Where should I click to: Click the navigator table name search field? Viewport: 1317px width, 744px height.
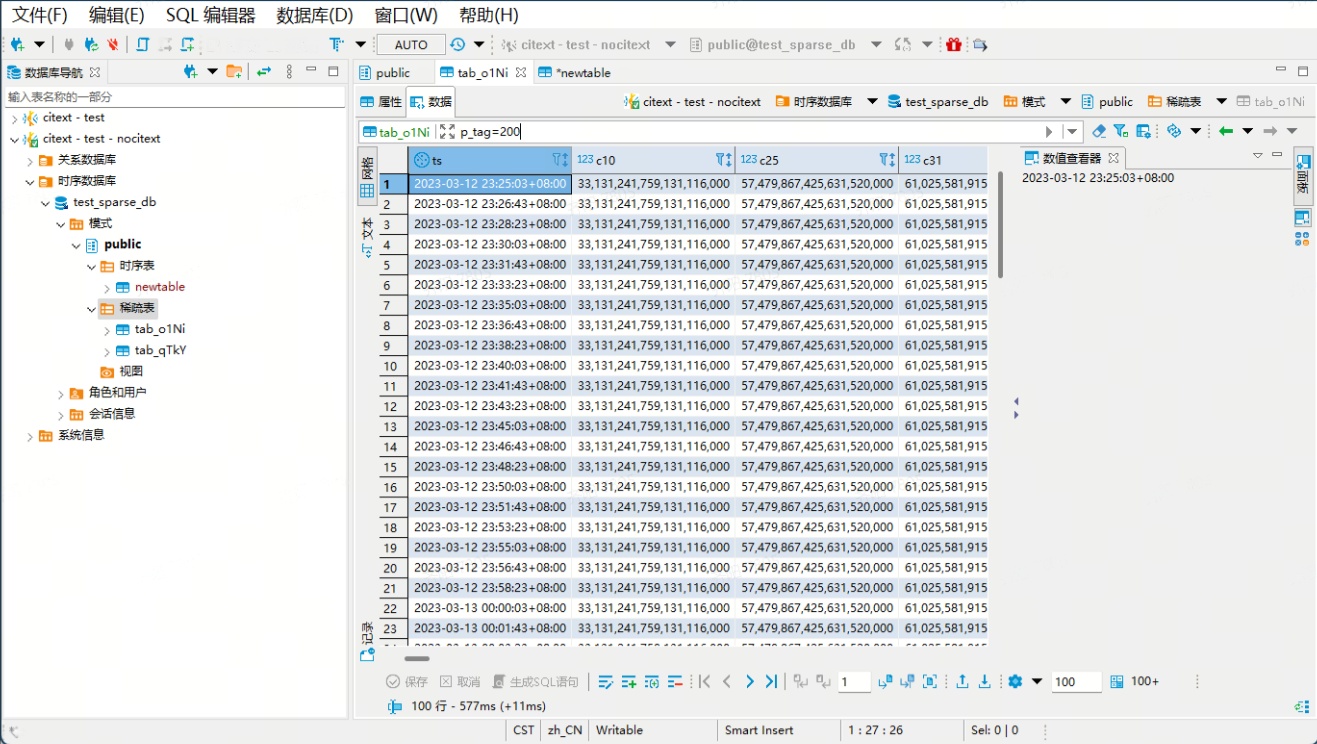point(174,97)
